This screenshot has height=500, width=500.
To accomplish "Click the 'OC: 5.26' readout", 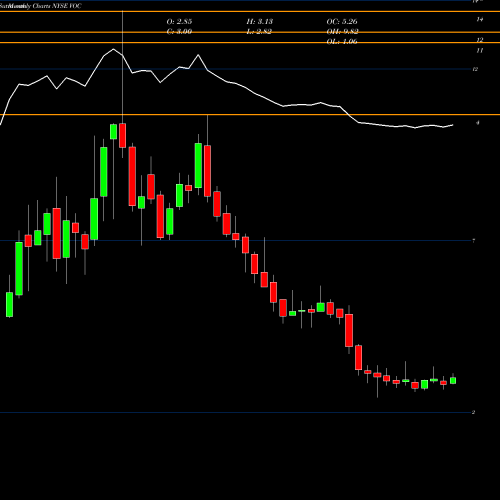I will click(x=342, y=22).
